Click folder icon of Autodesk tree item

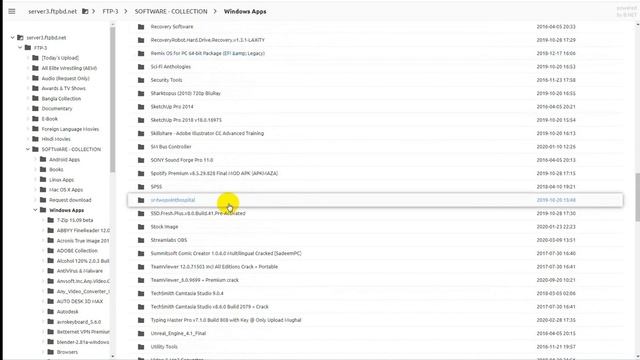coord(51,311)
